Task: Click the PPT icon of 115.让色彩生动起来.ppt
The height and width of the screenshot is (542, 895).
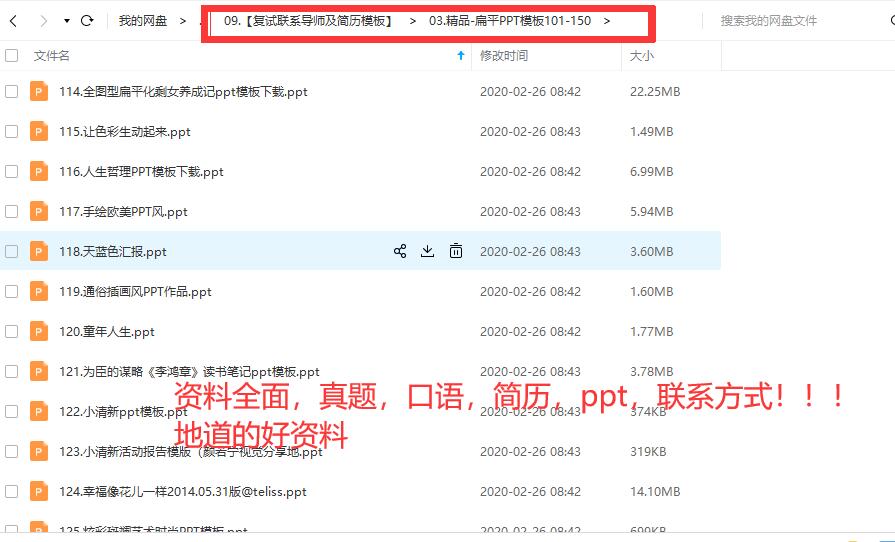Action: click(x=39, y=131)
